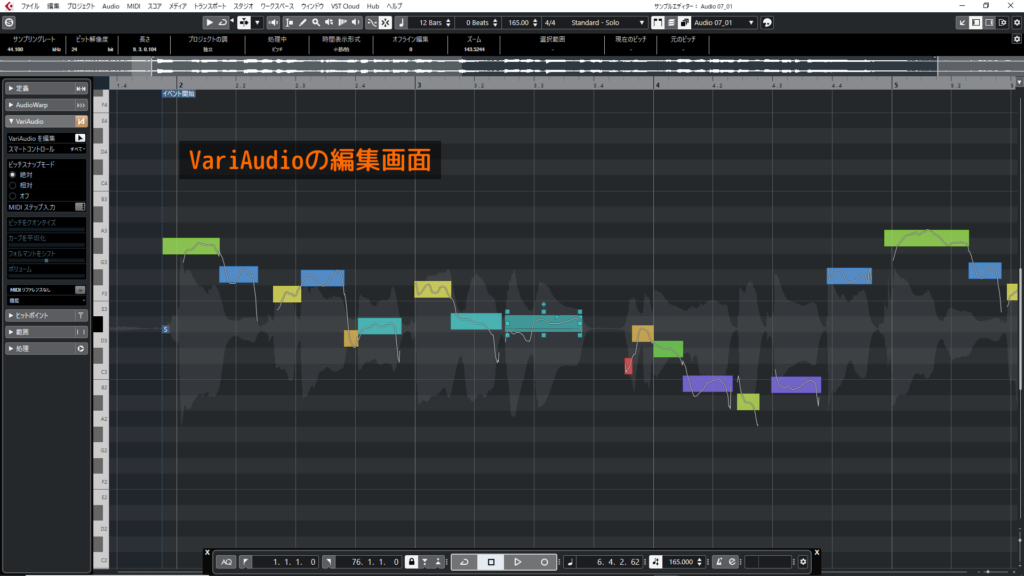1024x576 pixels.
Task: Click the tempo track icon near 165.000
Action: 655,562
